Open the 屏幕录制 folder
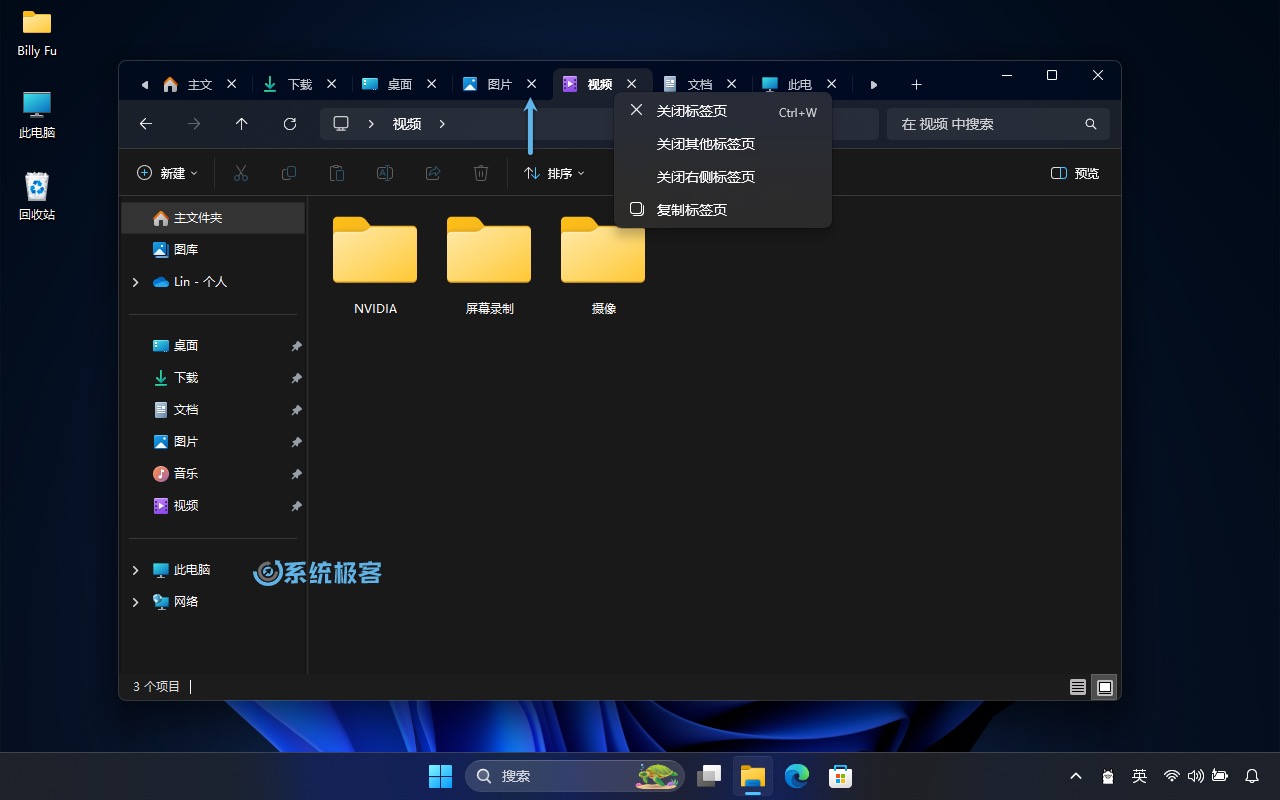This screenshot has width=1280, height=800. point(489,265)
